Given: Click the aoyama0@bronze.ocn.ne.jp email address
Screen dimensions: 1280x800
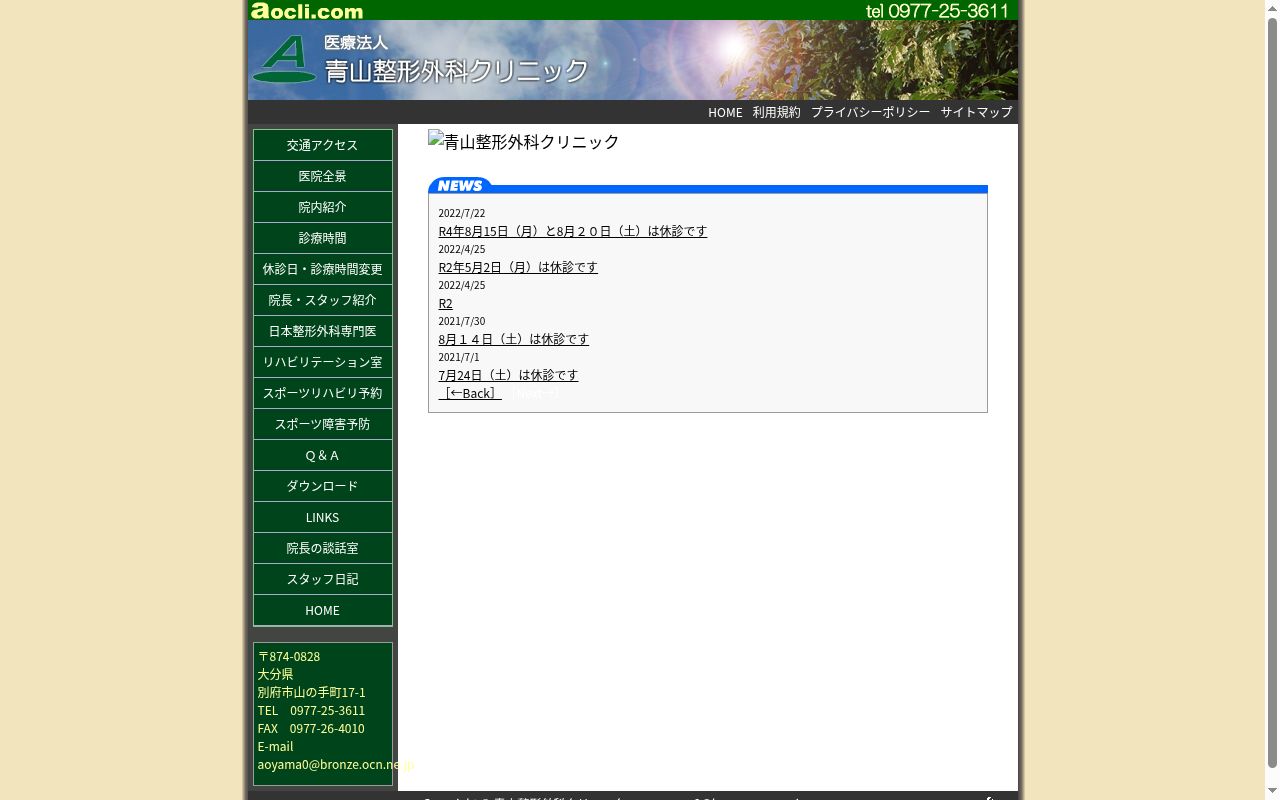Looking at the screenshot, I should point(335,764).
